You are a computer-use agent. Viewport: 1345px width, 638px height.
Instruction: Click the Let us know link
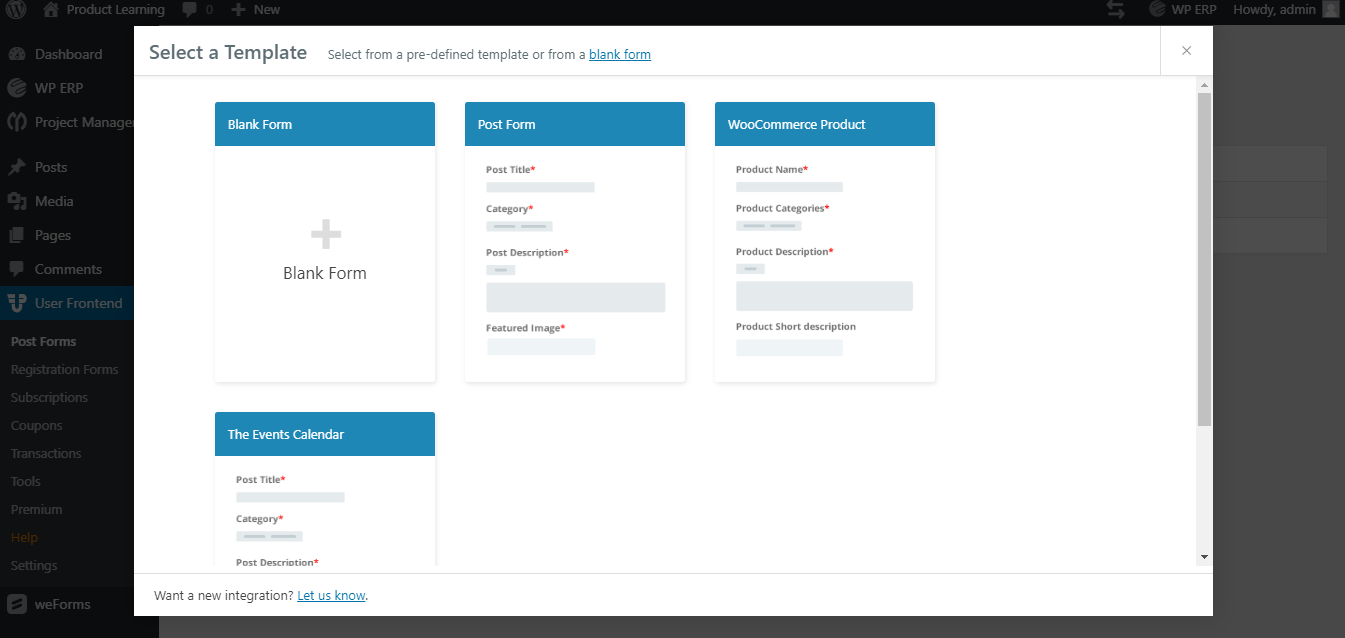click(331, 595)
